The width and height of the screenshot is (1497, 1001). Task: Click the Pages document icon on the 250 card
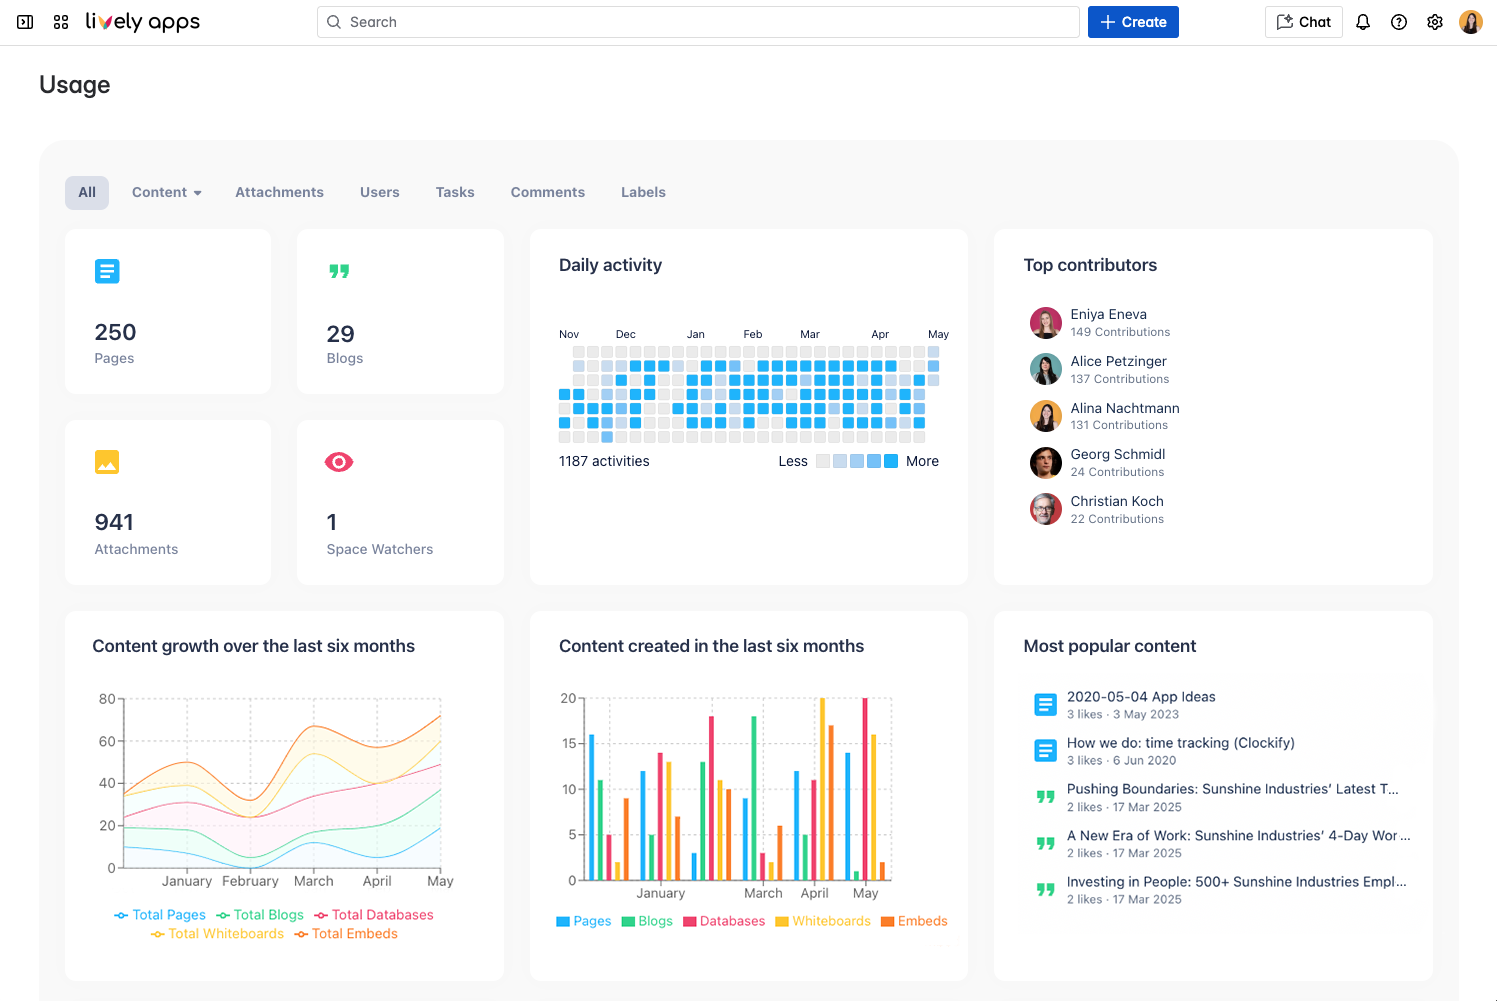coord(107,271)
